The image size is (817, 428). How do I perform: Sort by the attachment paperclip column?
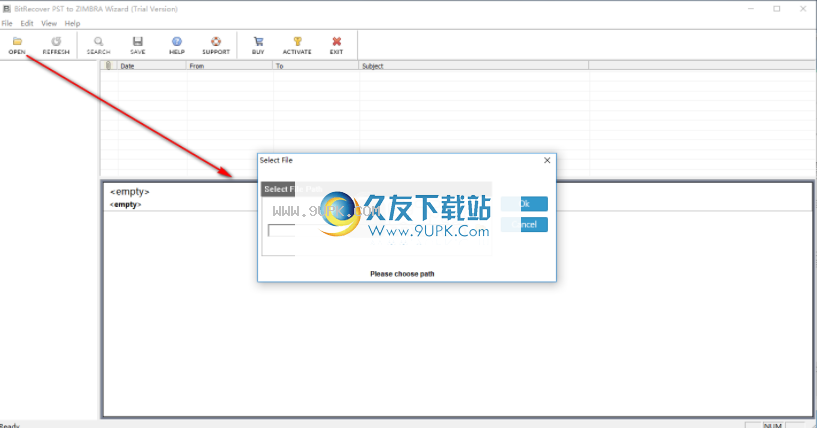coord(108,66)
